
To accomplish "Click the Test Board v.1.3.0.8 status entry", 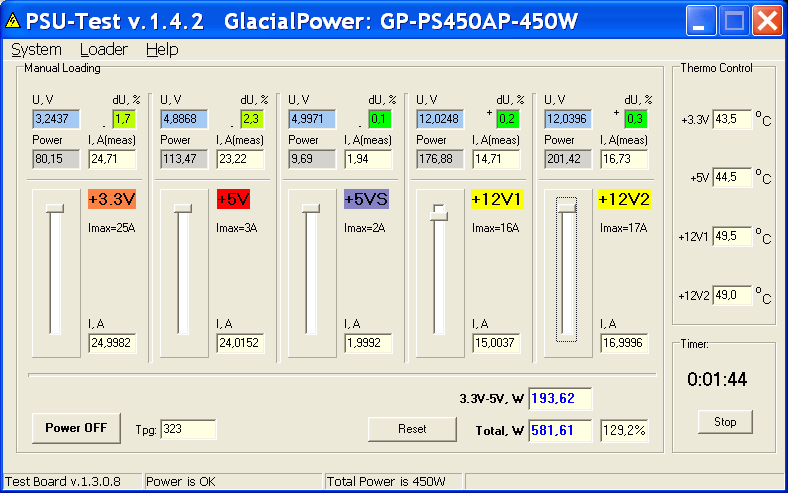I will (x=72, y=481).
